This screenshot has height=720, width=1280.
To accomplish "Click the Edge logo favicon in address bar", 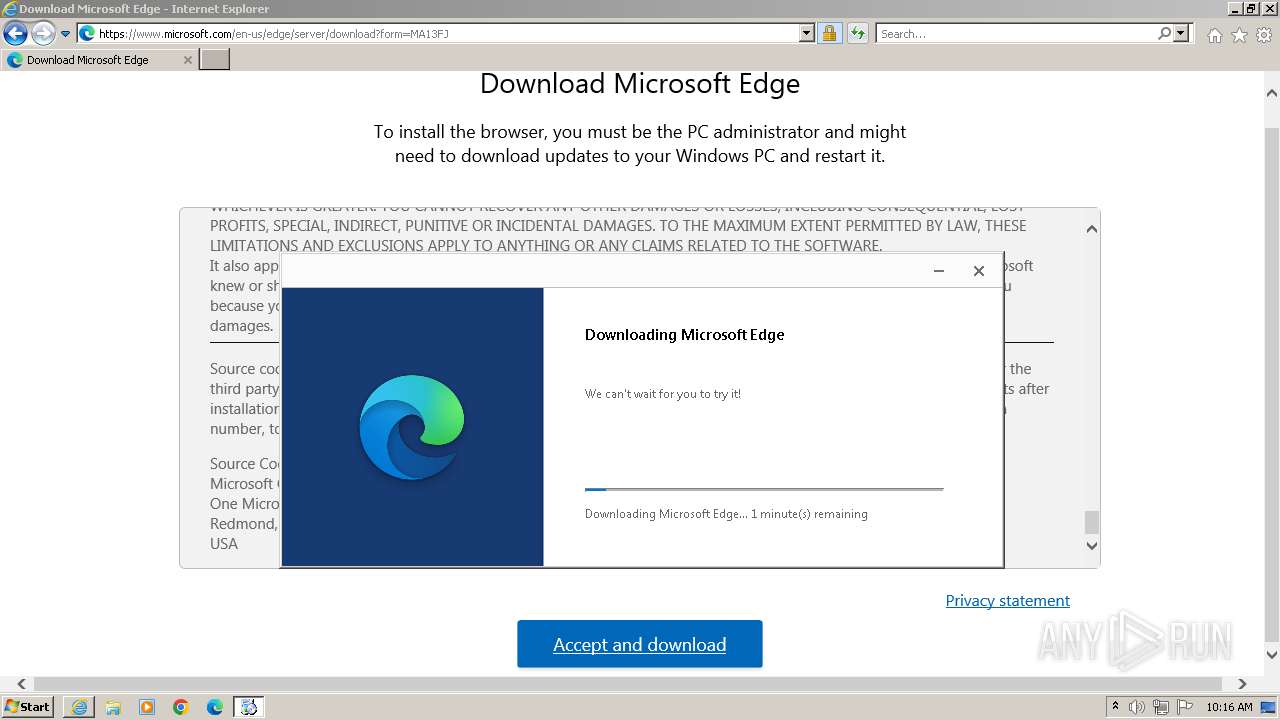I will pos(87,34).
